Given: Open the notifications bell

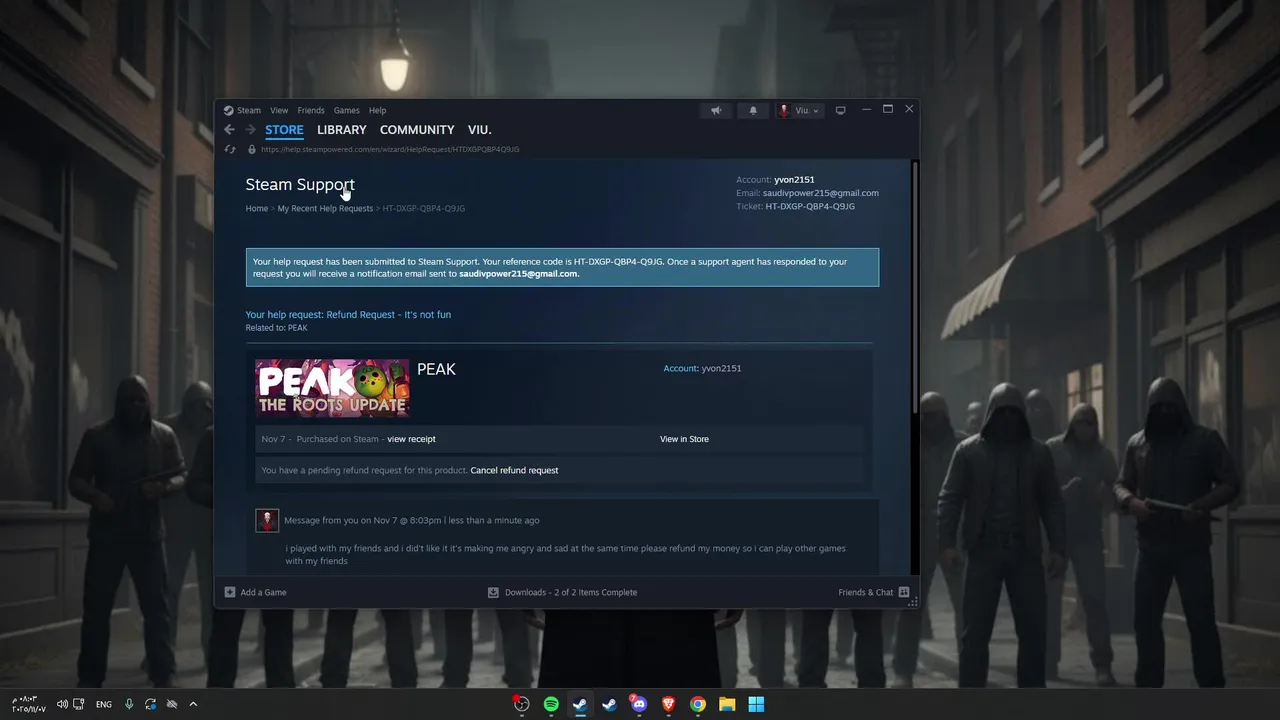Looking at the screenshot, I should click(x=753, y=110).
